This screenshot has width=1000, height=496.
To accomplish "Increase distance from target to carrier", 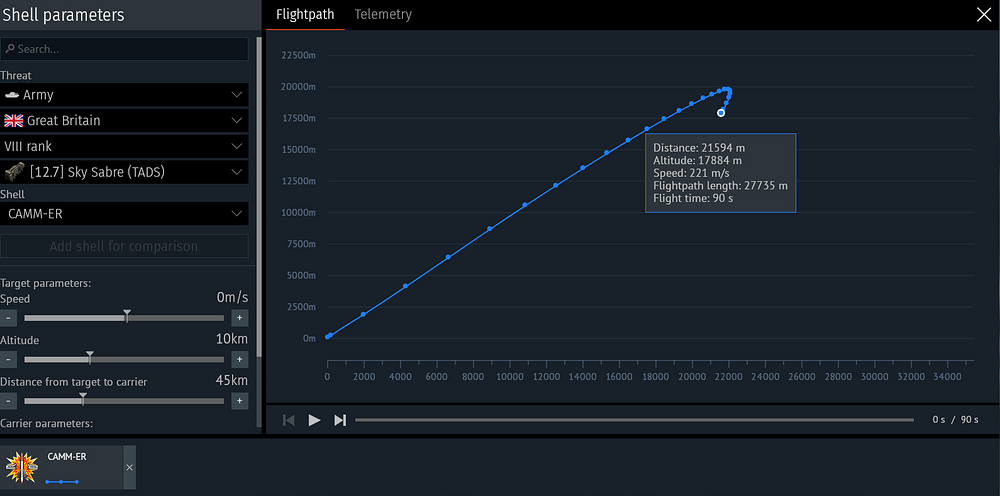I will pos(240,401).
